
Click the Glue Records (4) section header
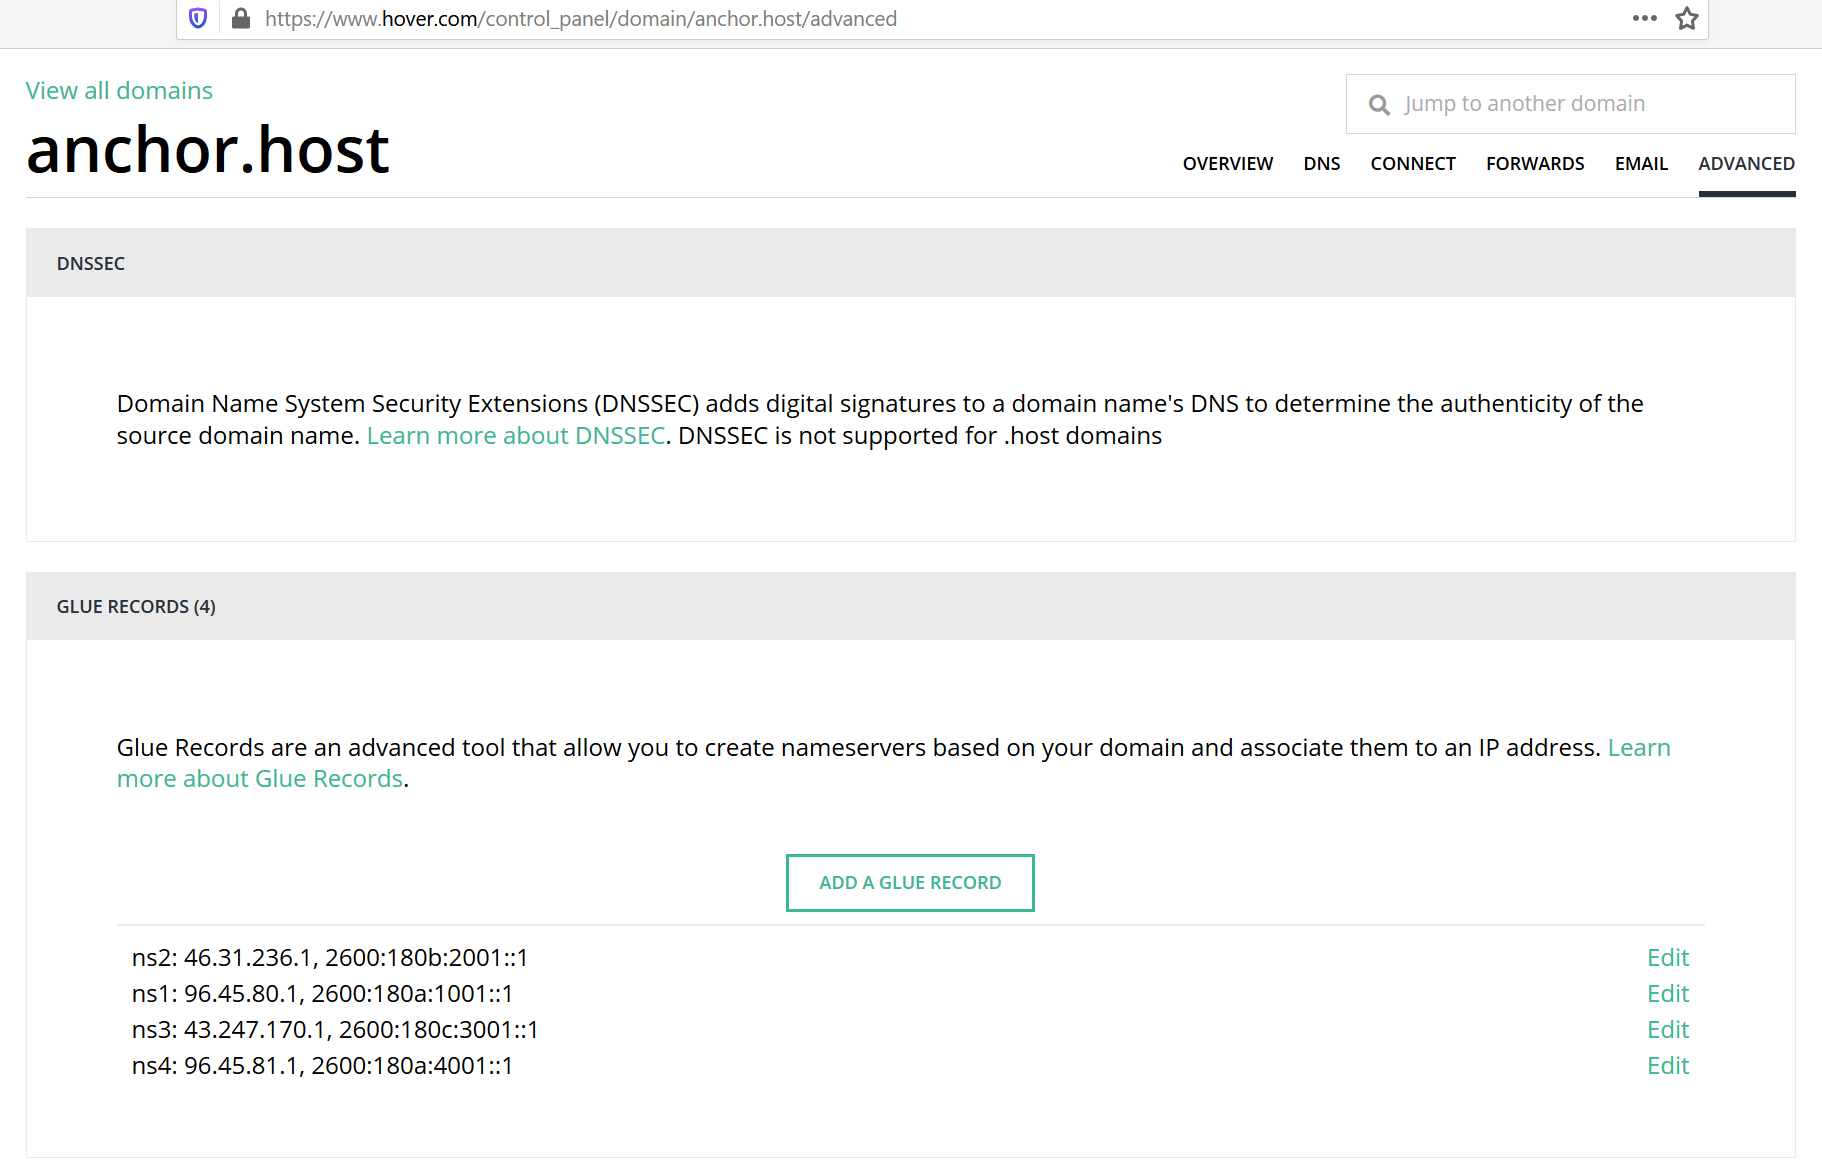tap(911, 606)
